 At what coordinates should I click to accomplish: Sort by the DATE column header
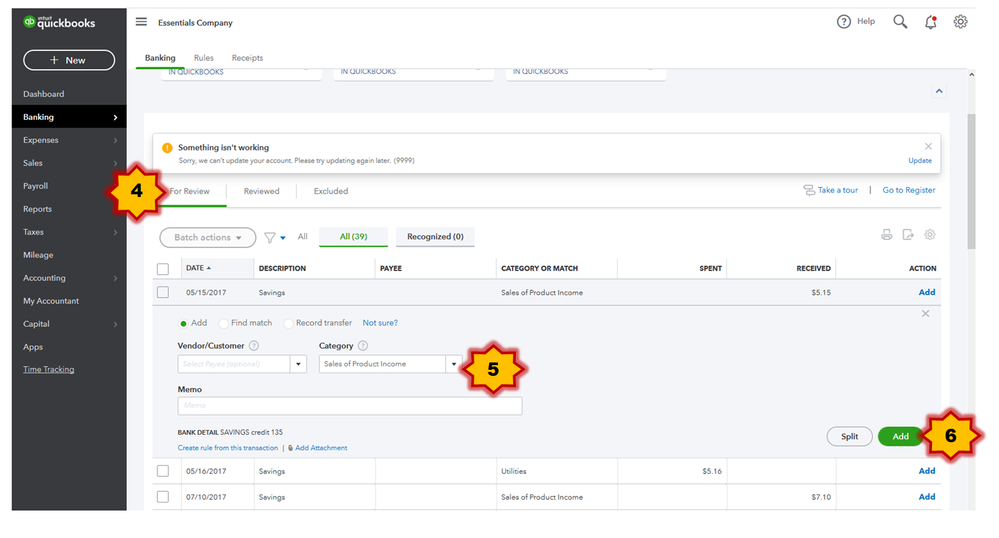[x=198, y=268]
